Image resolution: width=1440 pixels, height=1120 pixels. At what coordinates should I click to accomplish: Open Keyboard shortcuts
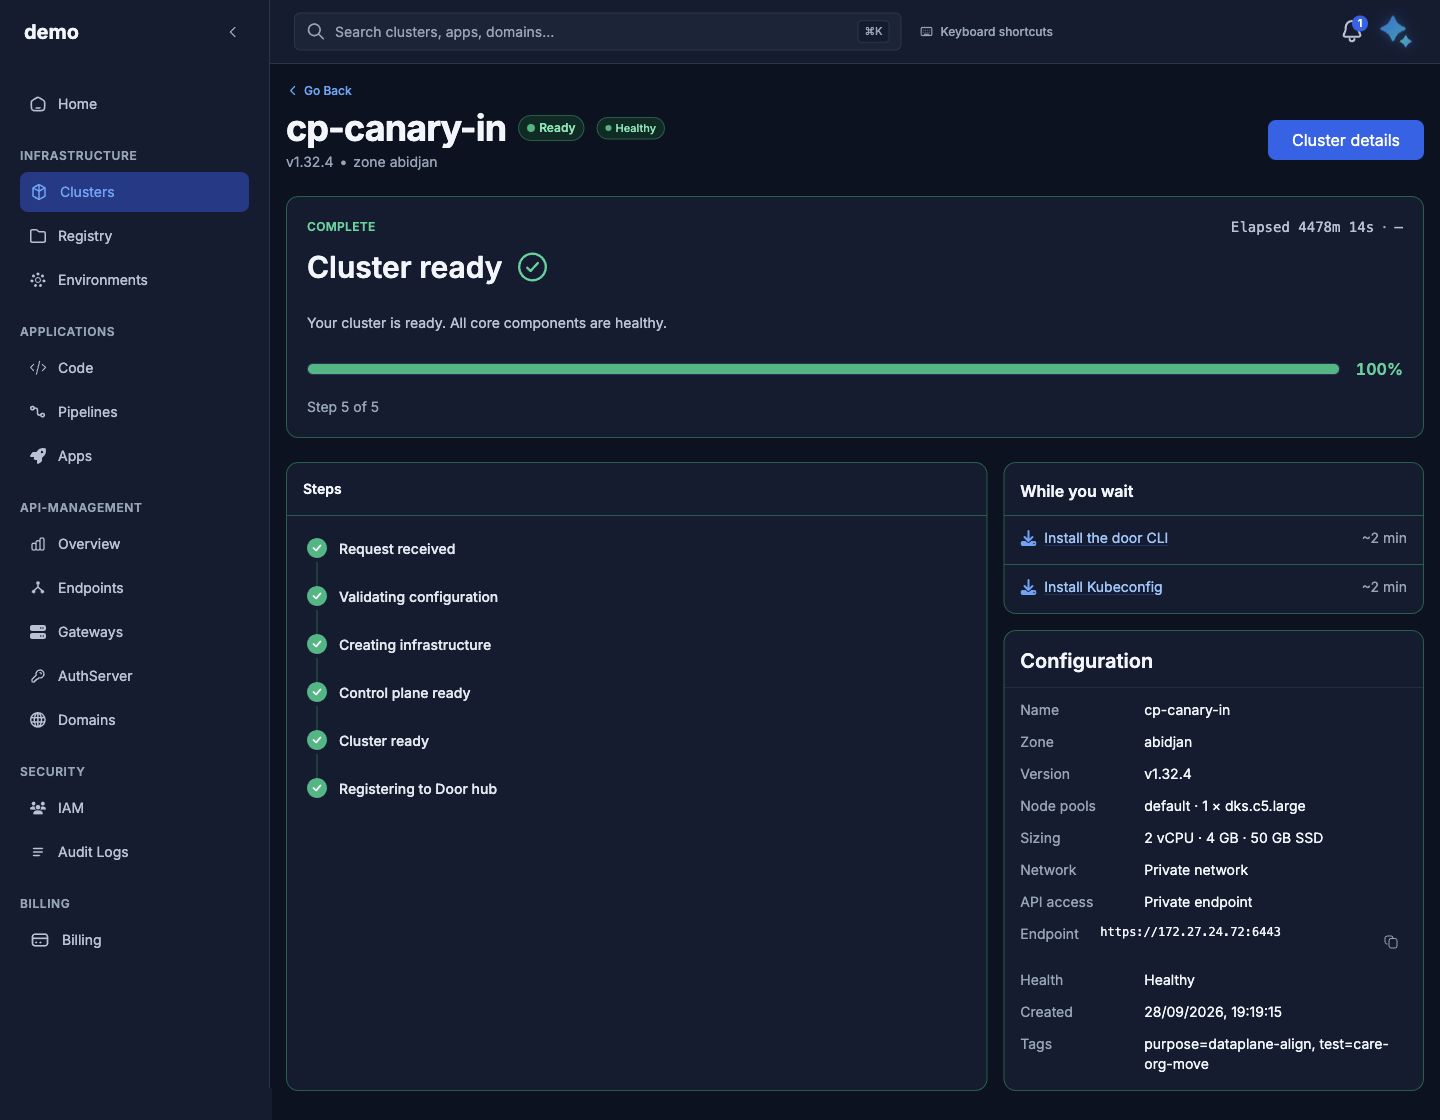tap(986, 32)
